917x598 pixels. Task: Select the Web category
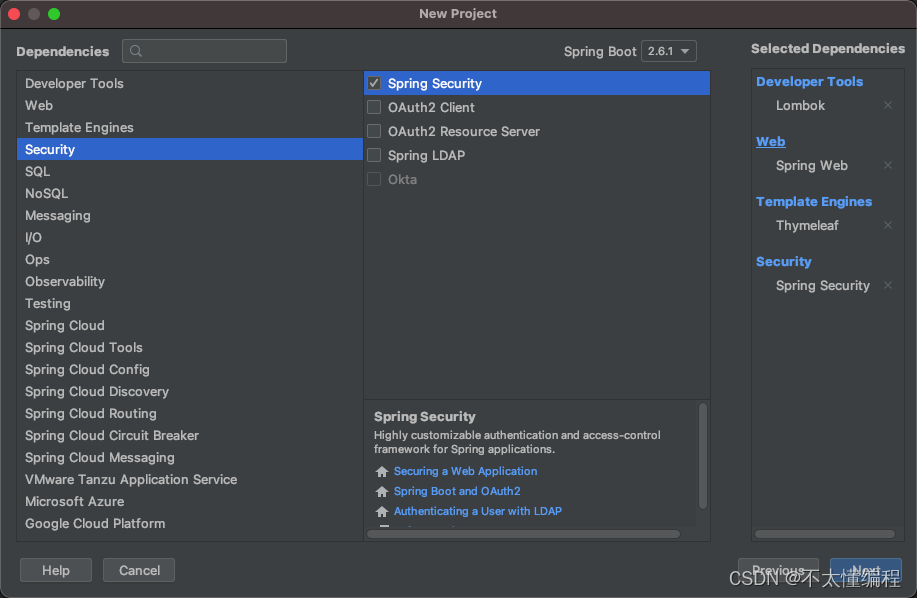(x=190, y=106)
